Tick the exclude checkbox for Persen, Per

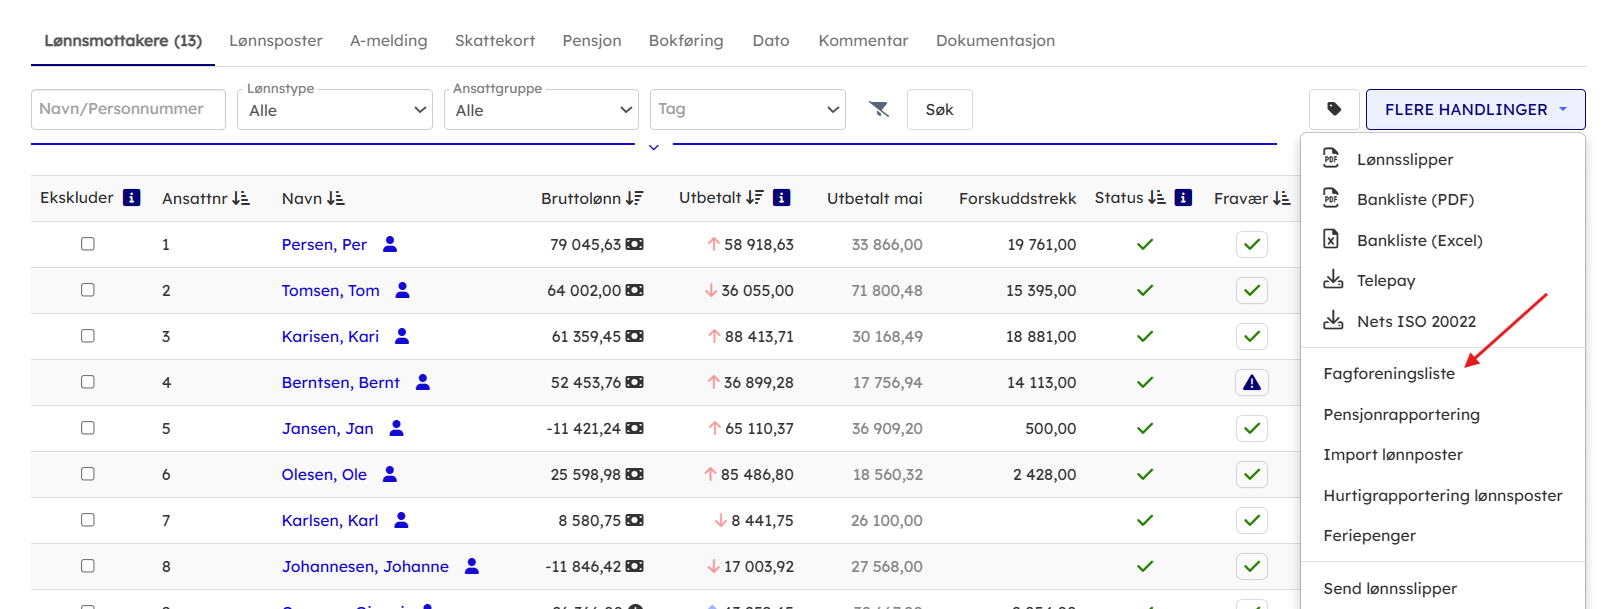click(x=88, y=244)
